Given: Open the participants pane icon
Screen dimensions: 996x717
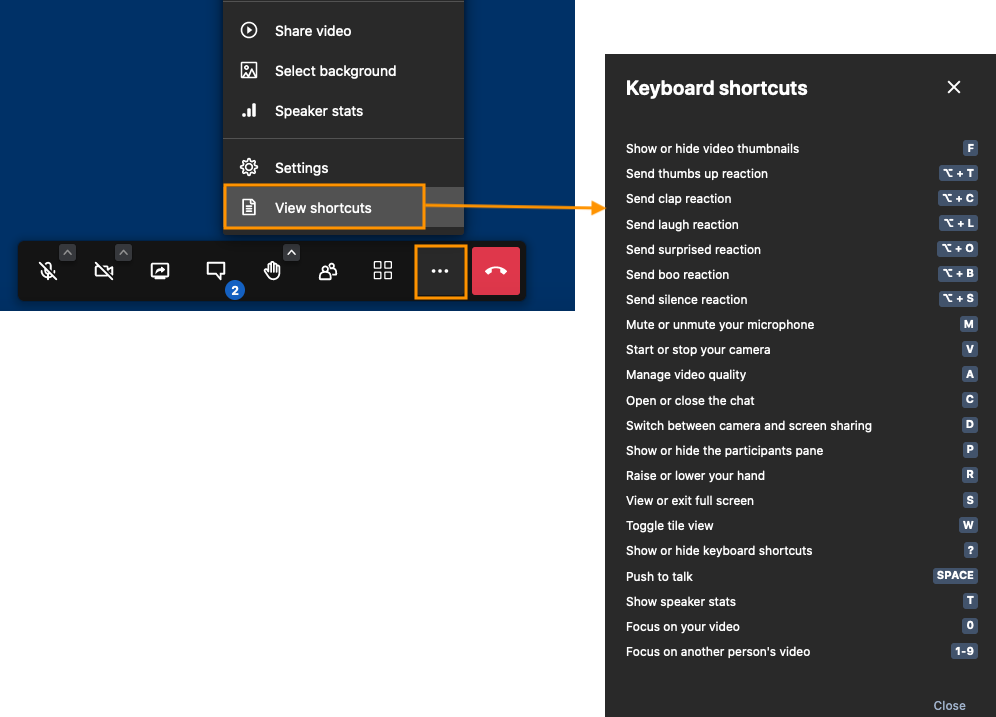Looking at the screenshot, I should click(x=327, y=271).
